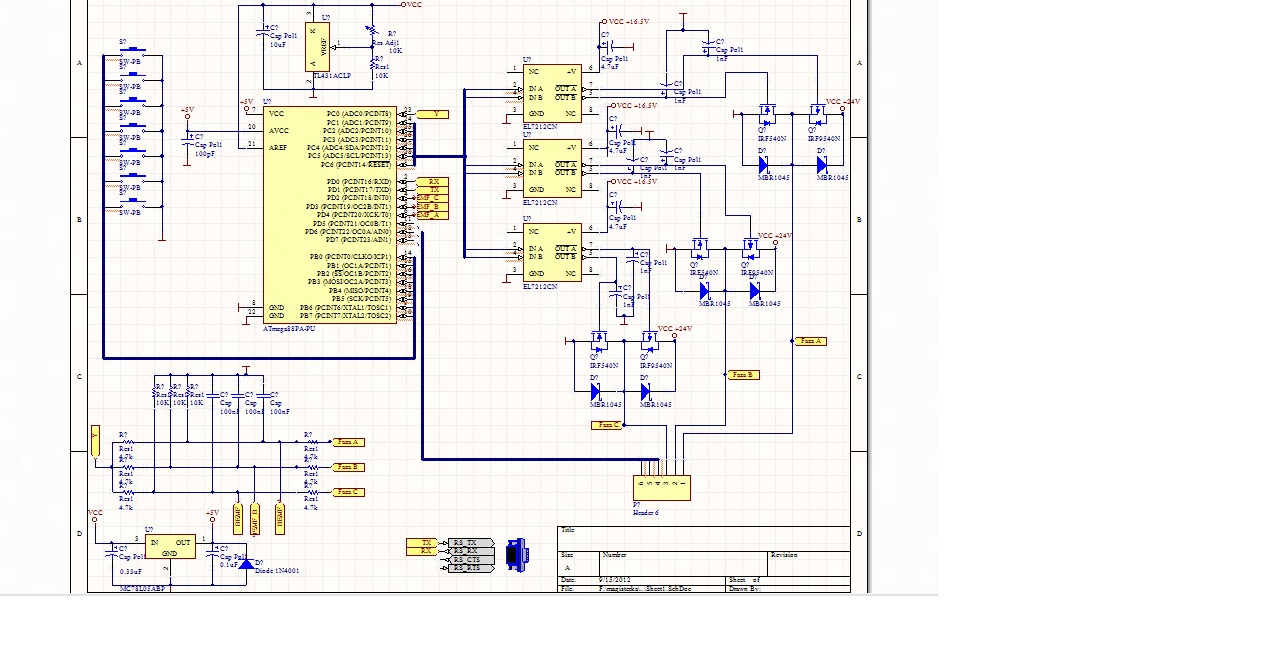Image resolution: width=1274 pixels, height=655 pixels.
Task: Select the 0.33uF input capacitor
Action: (x=112, y=551)
